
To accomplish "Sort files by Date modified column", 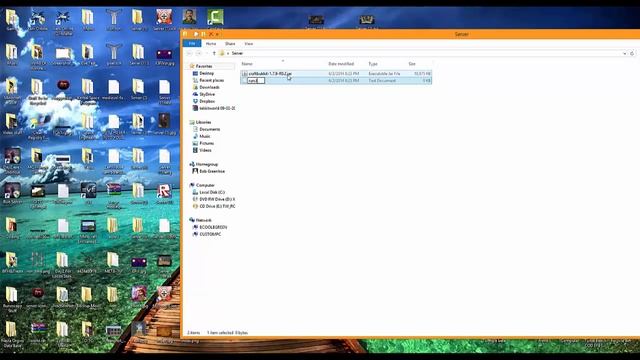I will (x=341, y=64).
